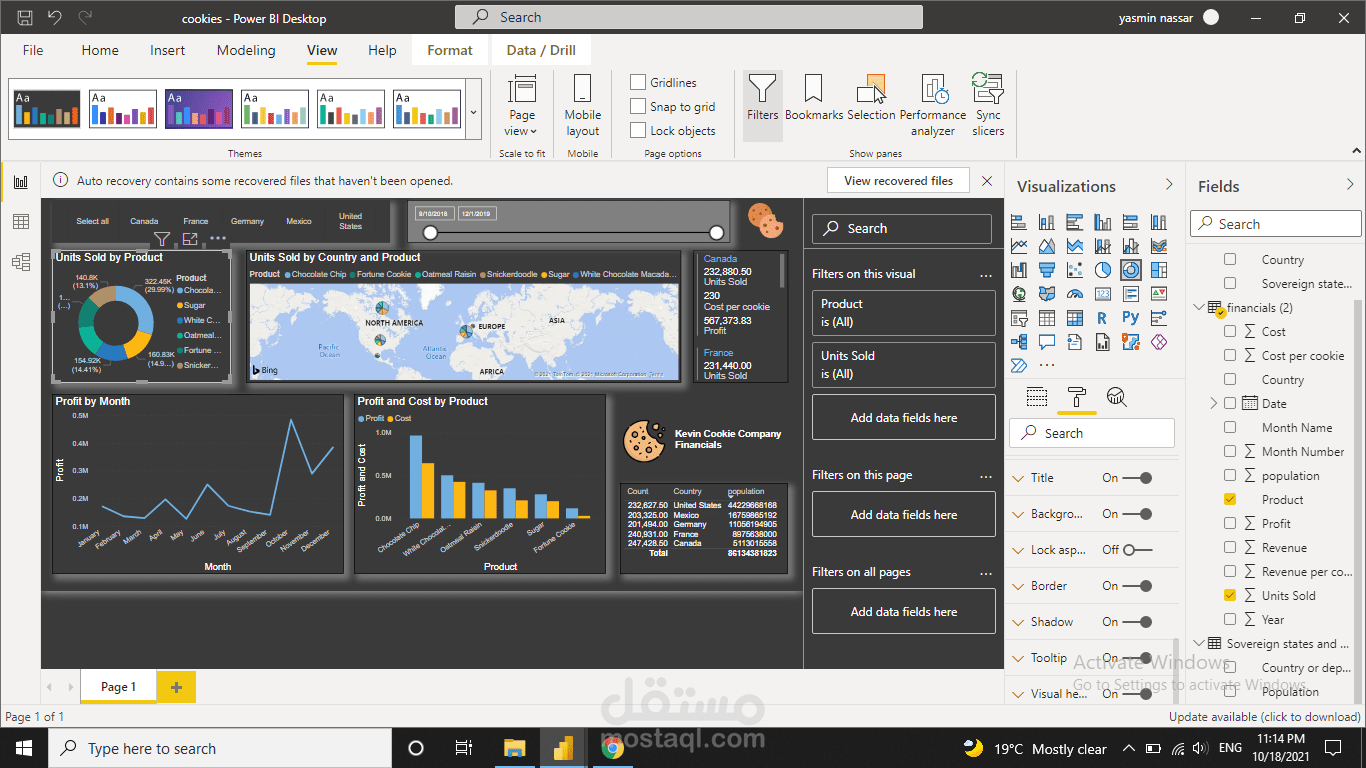Enable the Snap to grid checkbox

[638, 106]
